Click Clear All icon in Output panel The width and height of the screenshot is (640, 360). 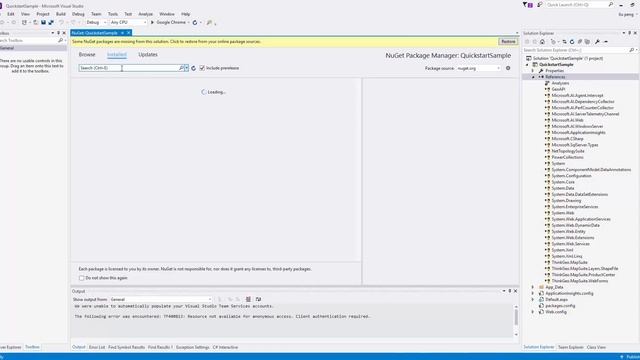tap(248, 299)
